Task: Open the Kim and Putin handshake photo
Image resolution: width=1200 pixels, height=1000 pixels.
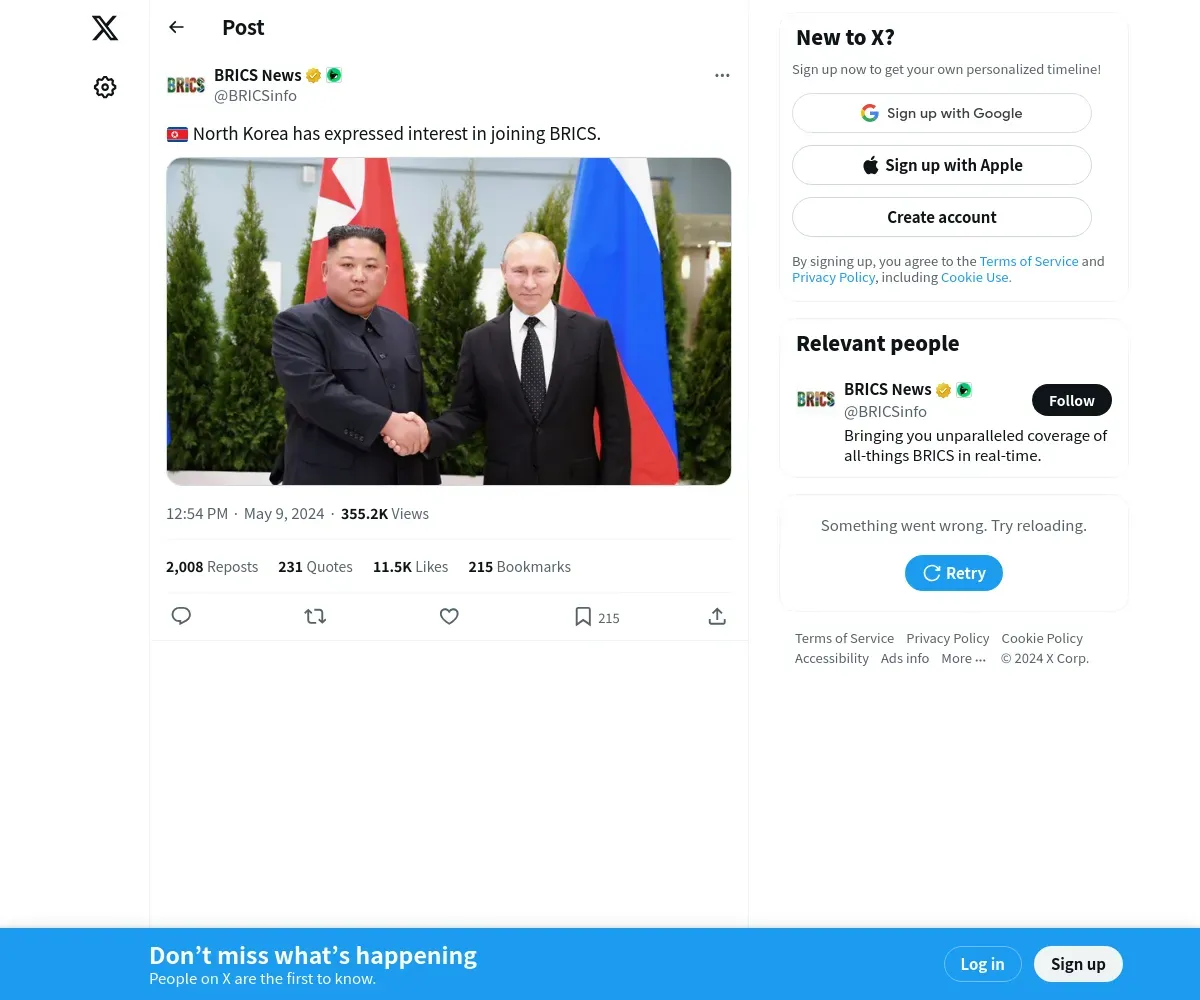Action: (x=449, y=321)
